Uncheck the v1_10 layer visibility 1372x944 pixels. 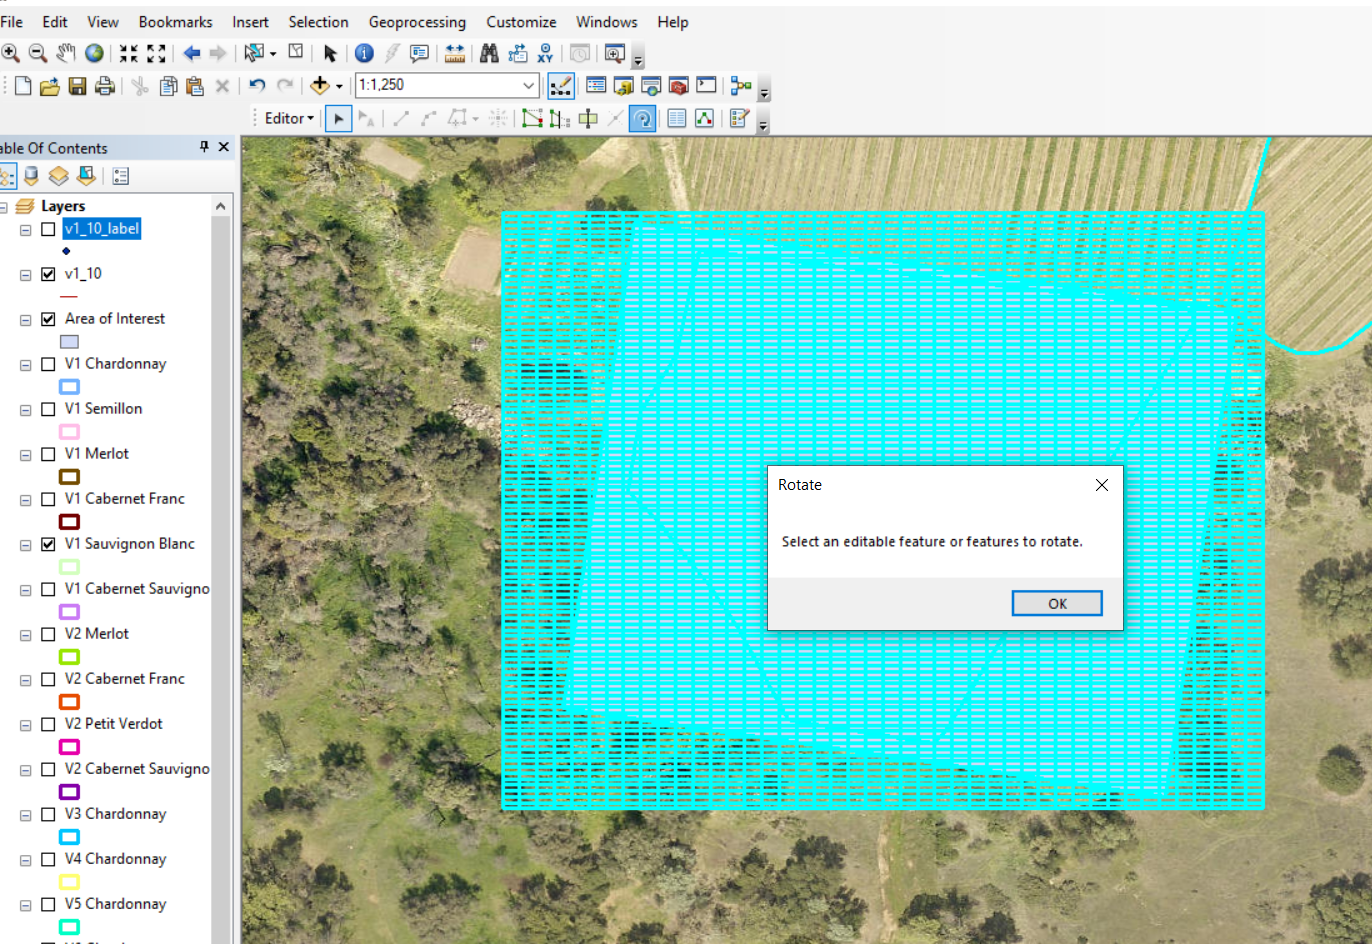coord(47,274)
